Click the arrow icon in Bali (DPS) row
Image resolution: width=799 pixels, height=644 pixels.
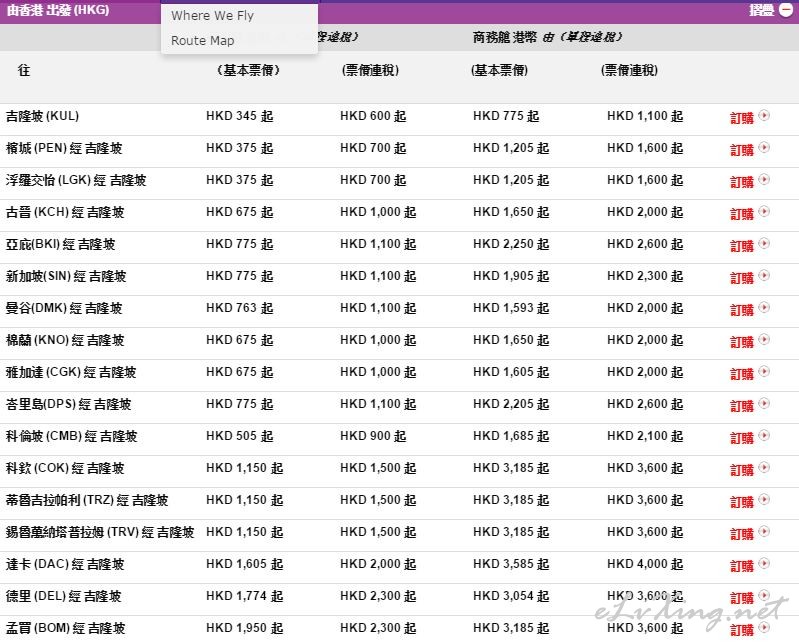tap(764, 404)
